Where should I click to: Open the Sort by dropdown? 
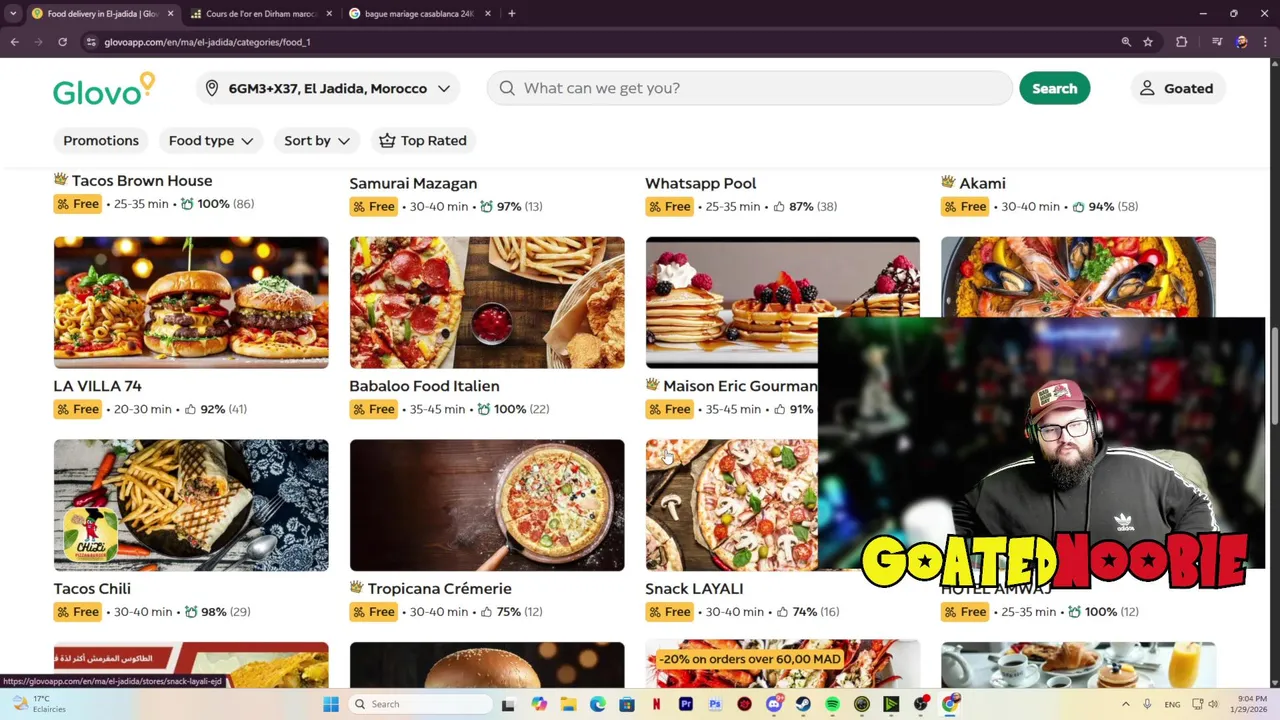(316, 140)
